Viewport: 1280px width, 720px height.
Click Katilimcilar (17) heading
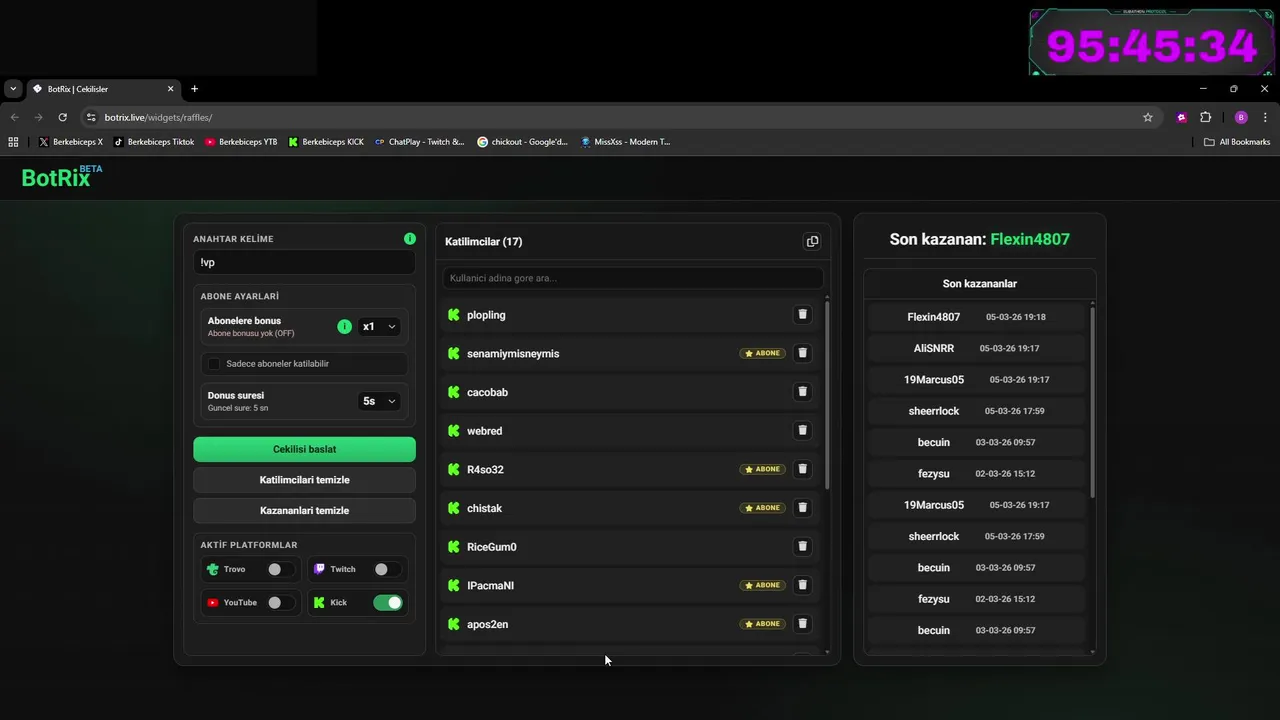point(483,241)
